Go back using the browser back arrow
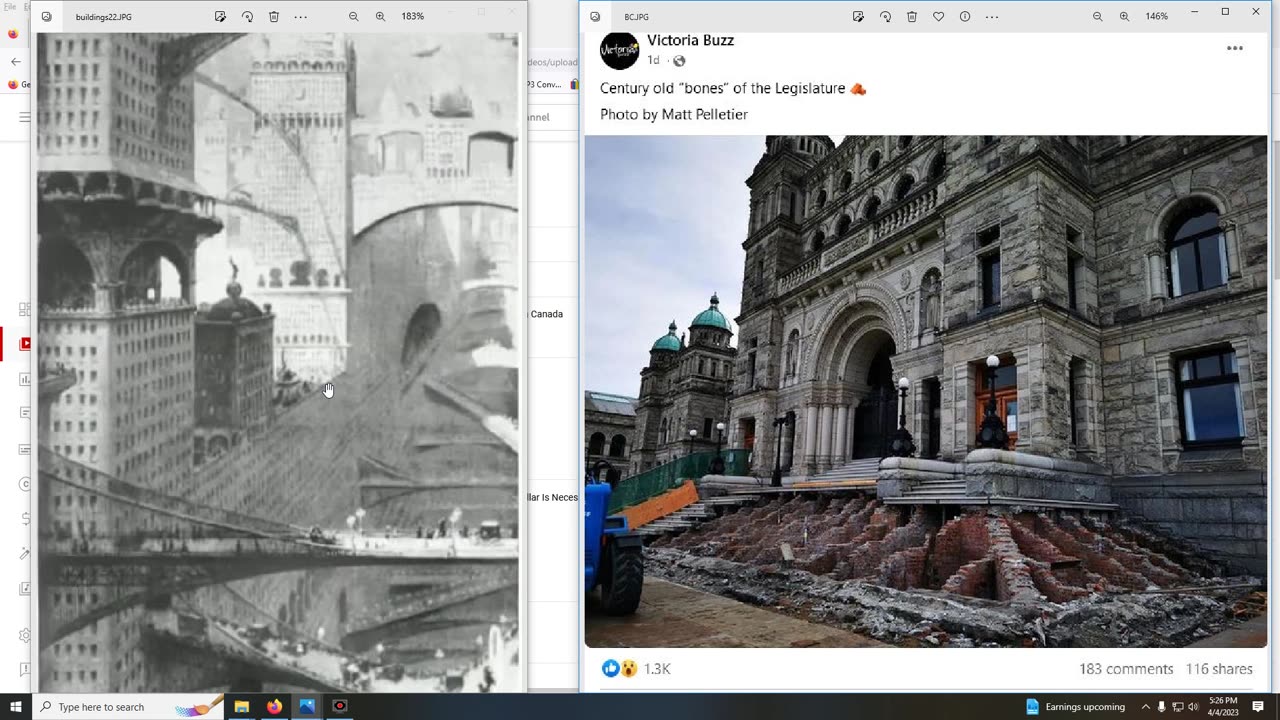Viewport: 1280px width, 720px height. click(15, 61)
